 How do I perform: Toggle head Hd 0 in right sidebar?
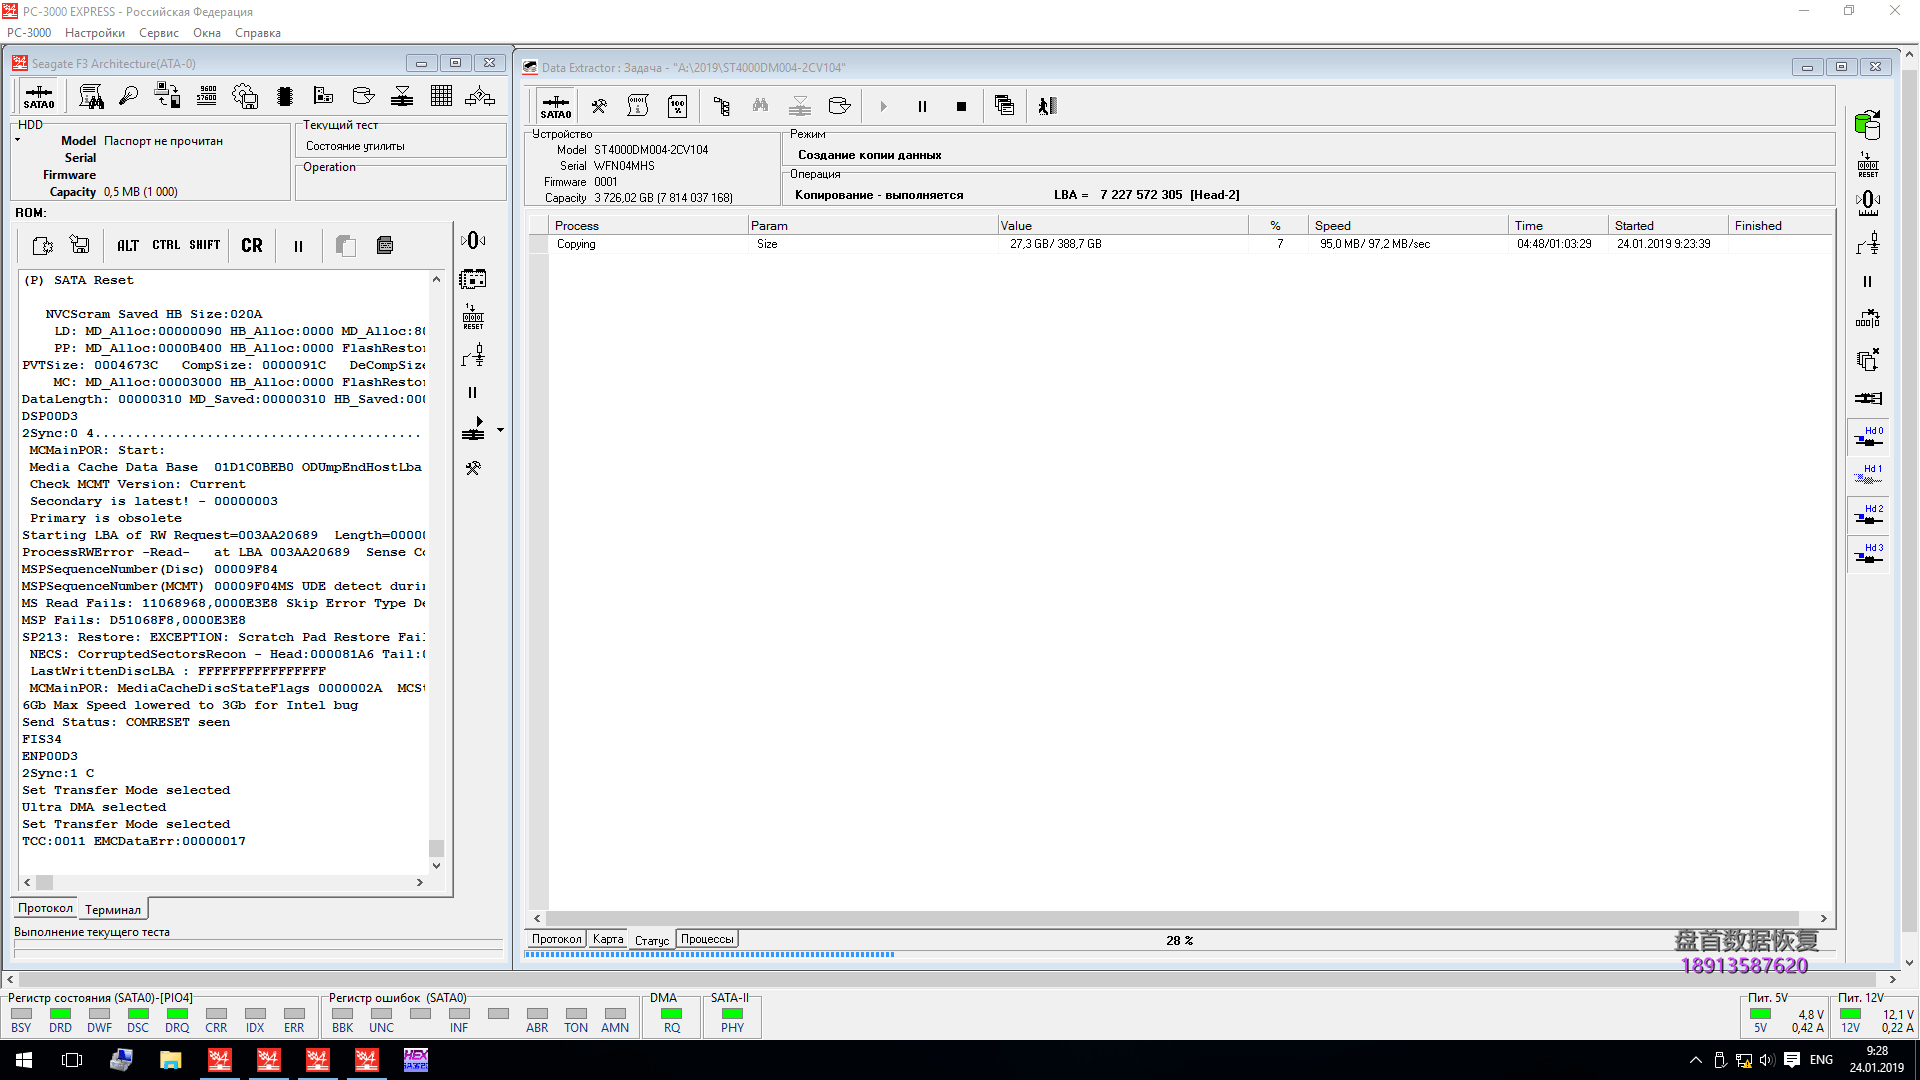point(1867,436)
